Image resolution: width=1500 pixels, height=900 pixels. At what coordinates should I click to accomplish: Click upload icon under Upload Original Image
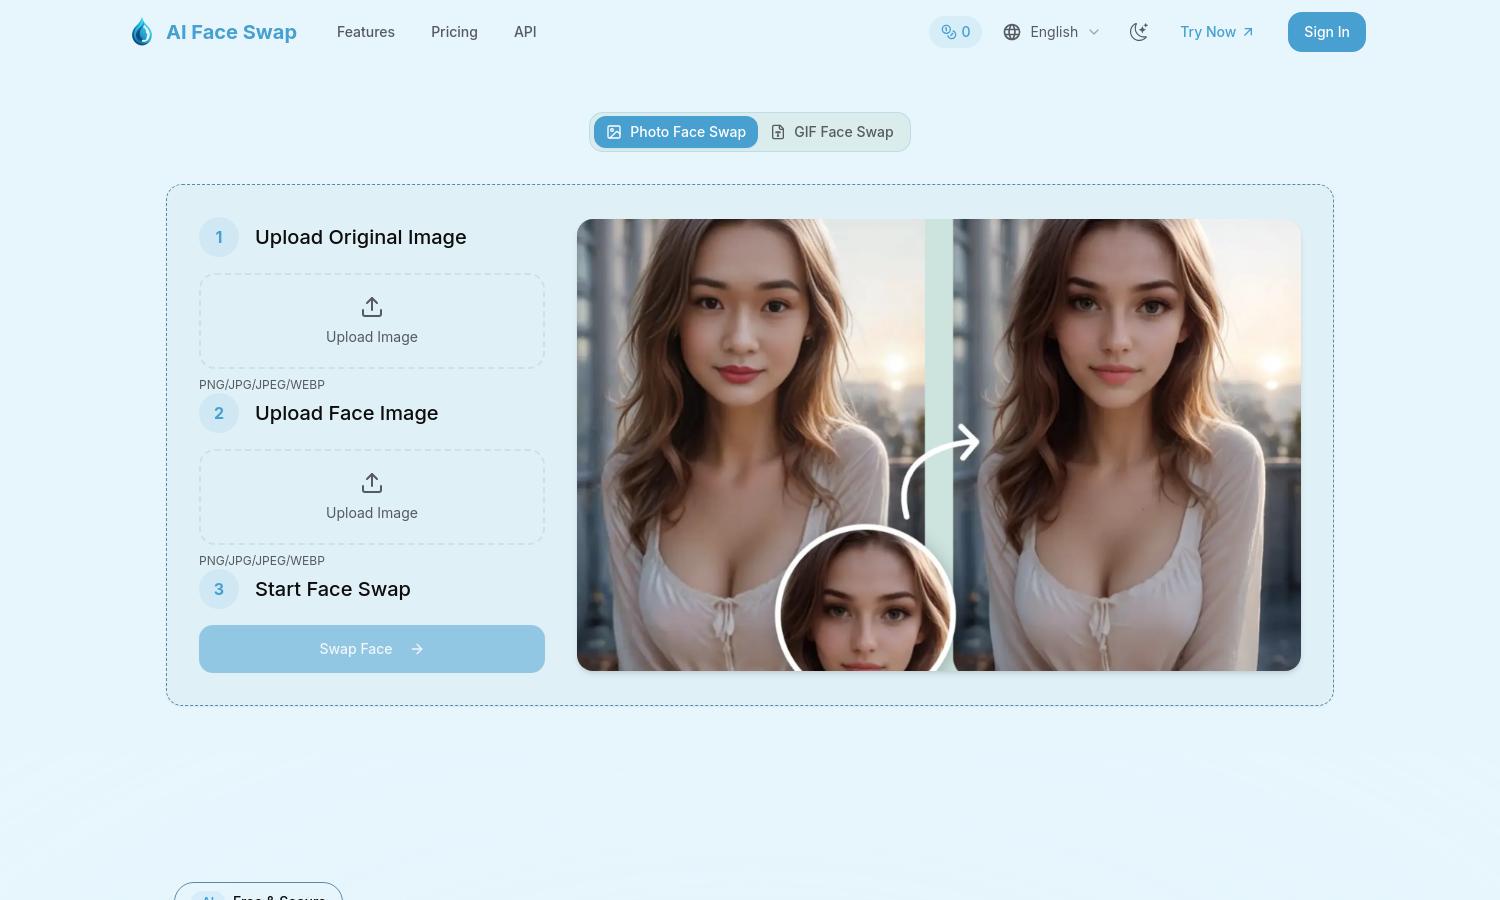point(372,307)
